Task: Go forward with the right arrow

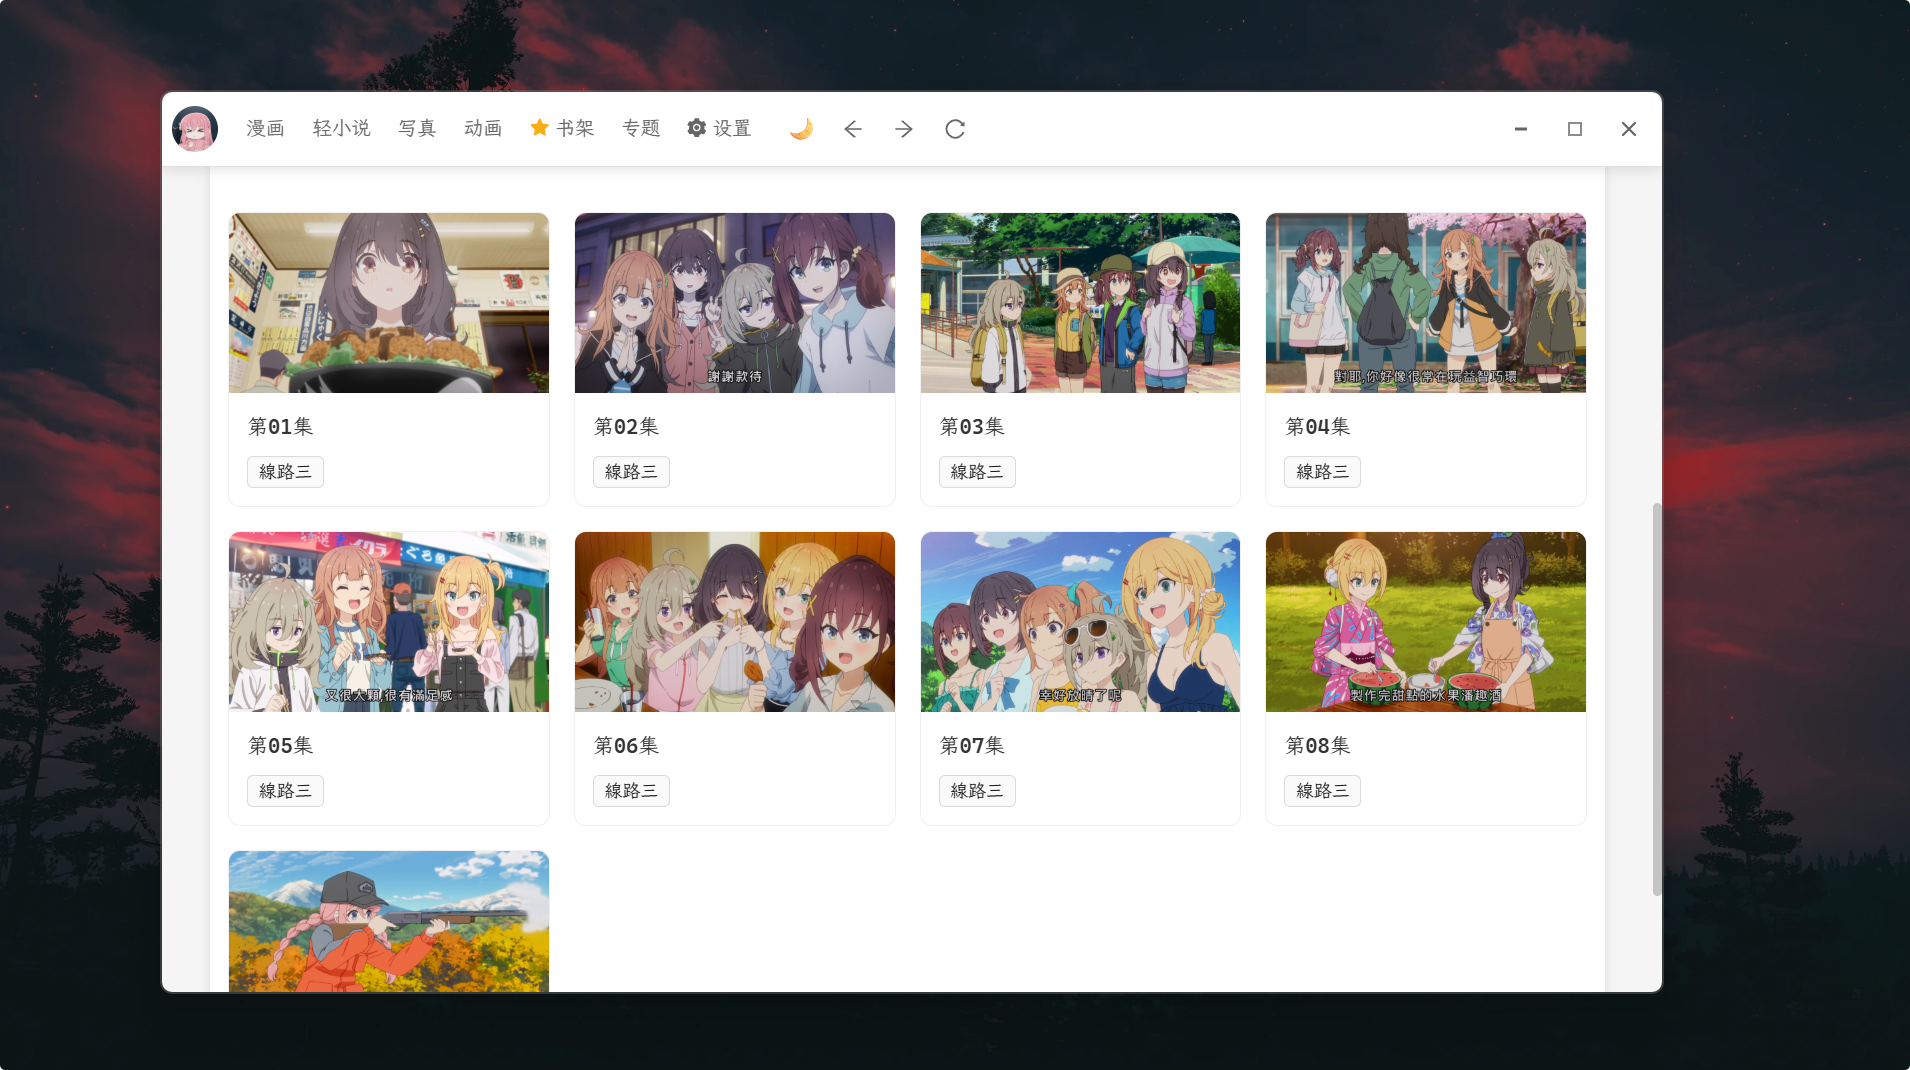Action: [x=904, y=129]
